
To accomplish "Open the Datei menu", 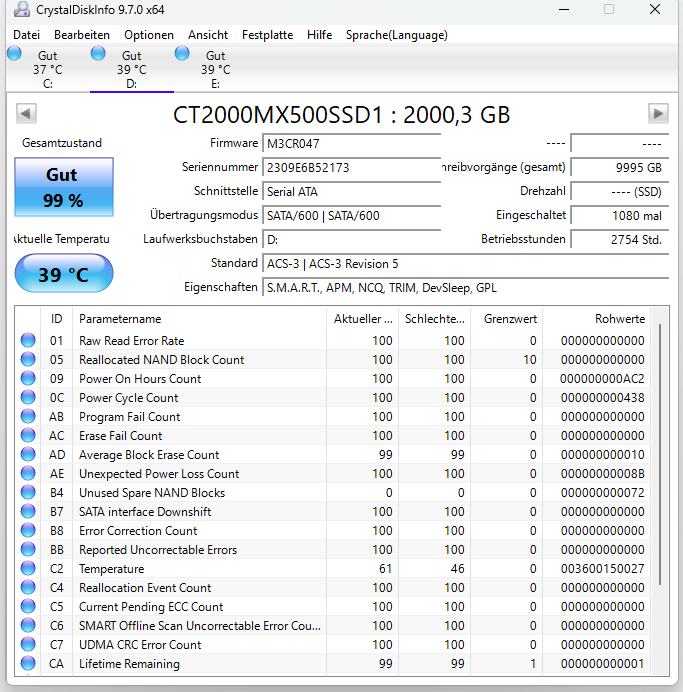I will coord(26,35).
